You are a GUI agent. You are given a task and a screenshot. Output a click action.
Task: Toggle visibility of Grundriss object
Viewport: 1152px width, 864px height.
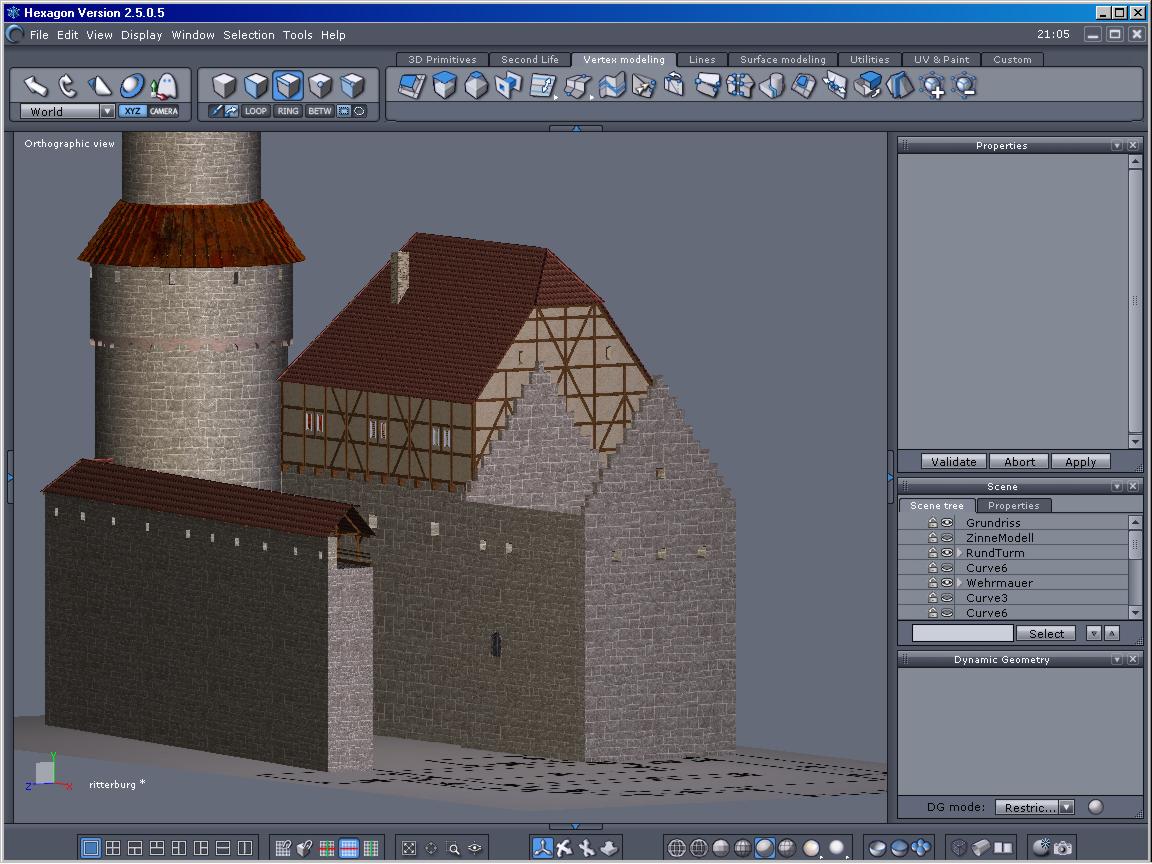point(947,523)
